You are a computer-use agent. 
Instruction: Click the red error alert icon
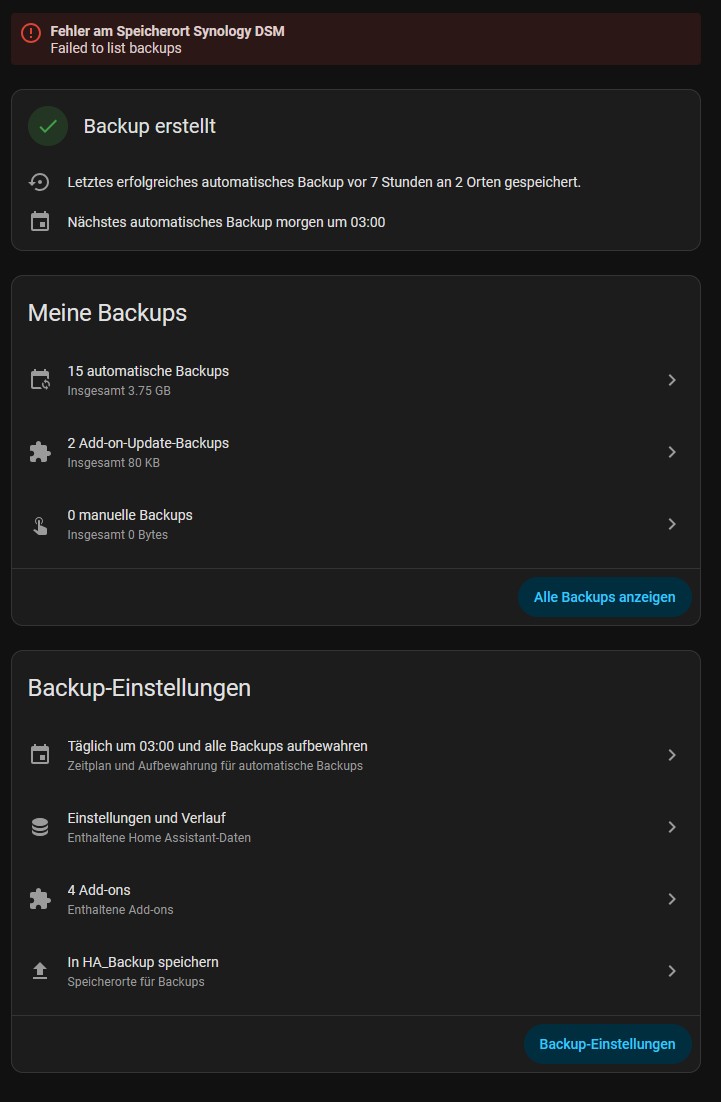(32, 32)
